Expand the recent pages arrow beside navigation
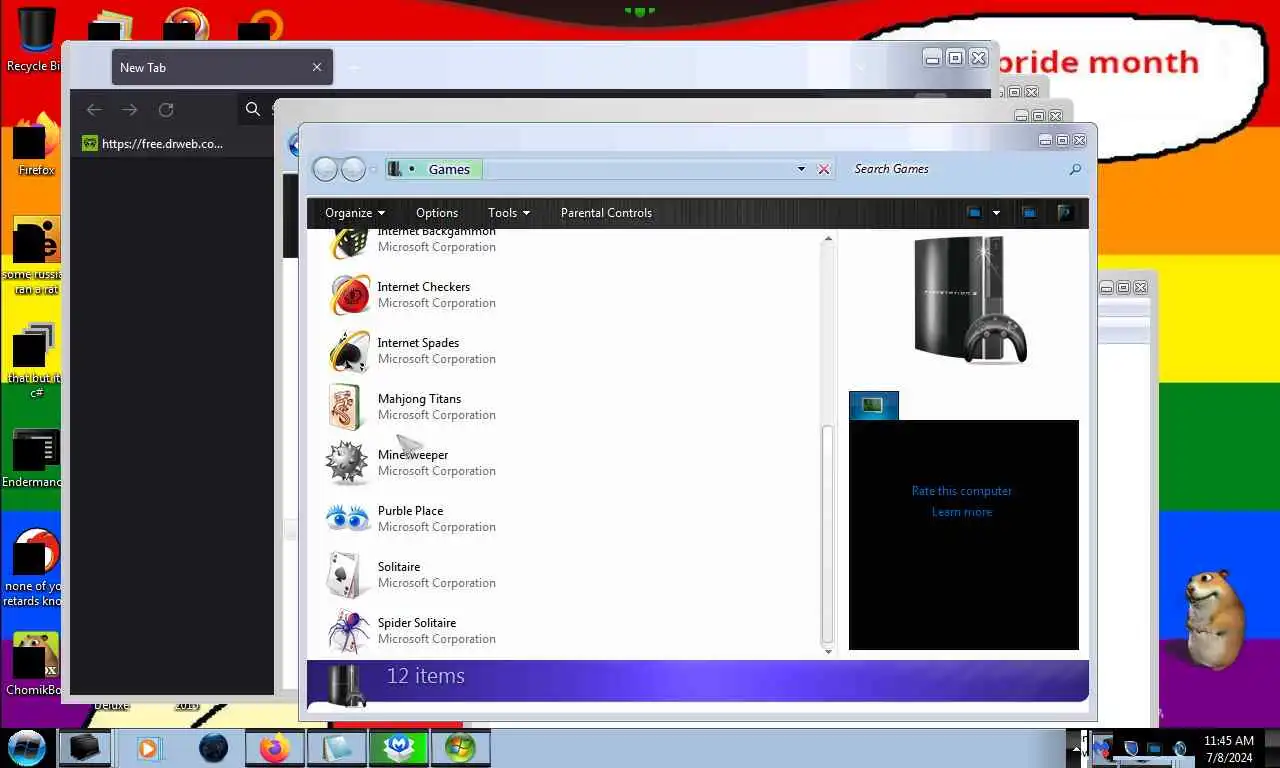This screenshot has height=768, width=1280. click(373, 170)
